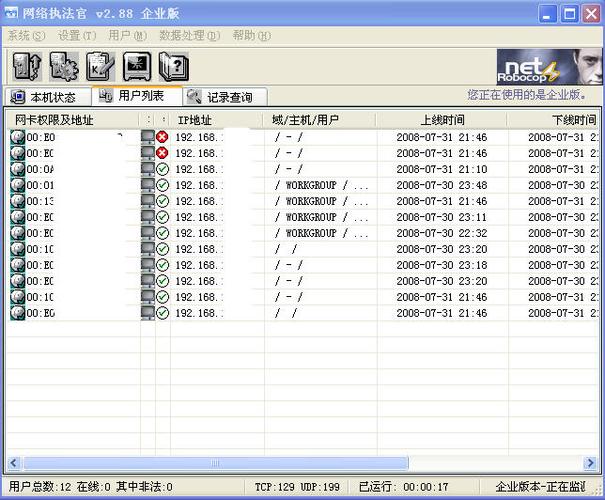Select online time 2008-07-30 22:32 cell
This screenshot has width=605, height=500.
tap(442, 233)
